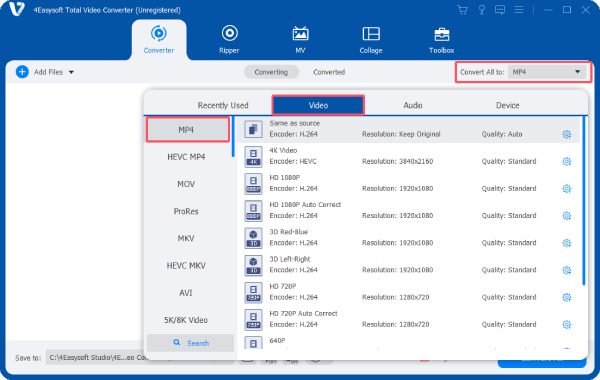
Task: Choose AVI format
Action: pos(186,293)
